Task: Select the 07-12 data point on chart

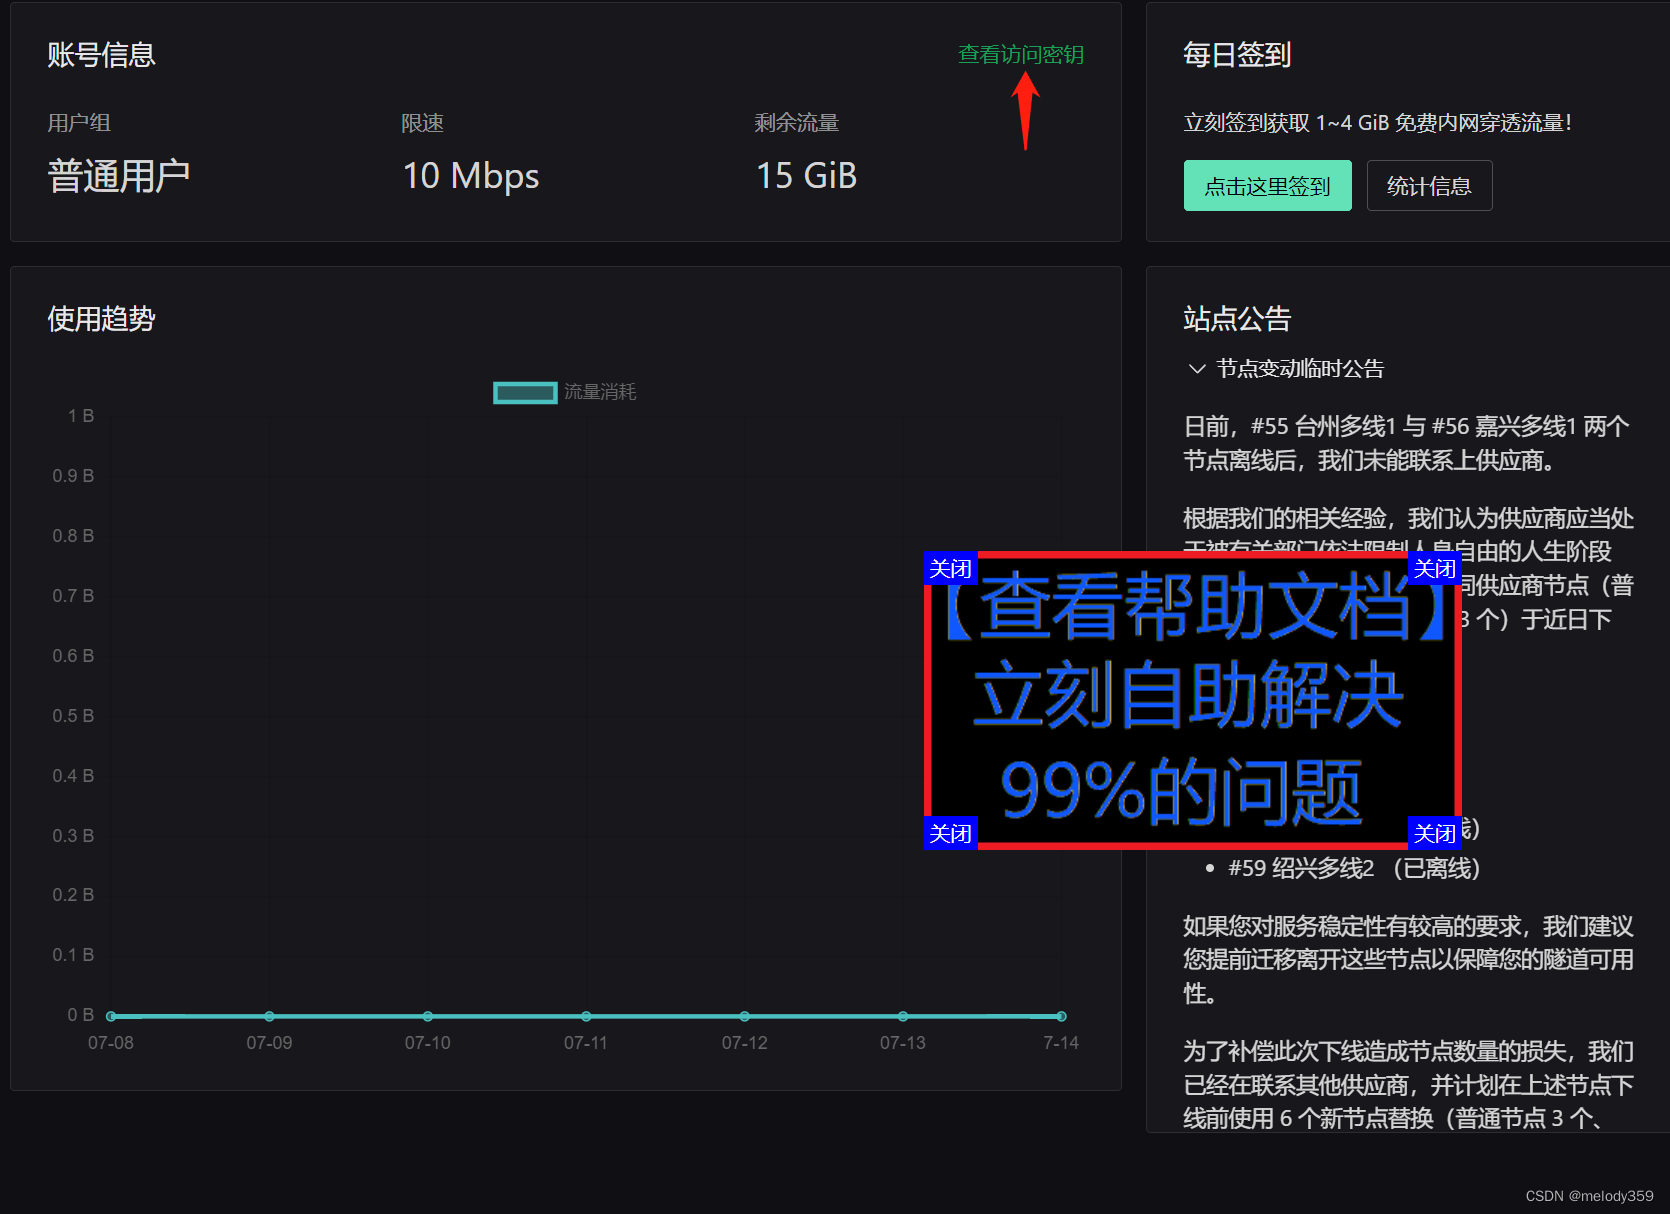Action: 744,1016
